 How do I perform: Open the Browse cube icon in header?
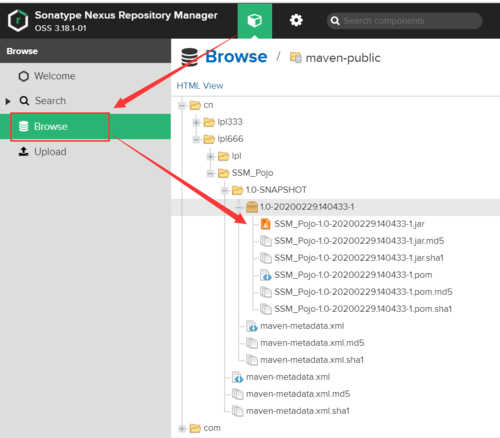tap(255, 21)
